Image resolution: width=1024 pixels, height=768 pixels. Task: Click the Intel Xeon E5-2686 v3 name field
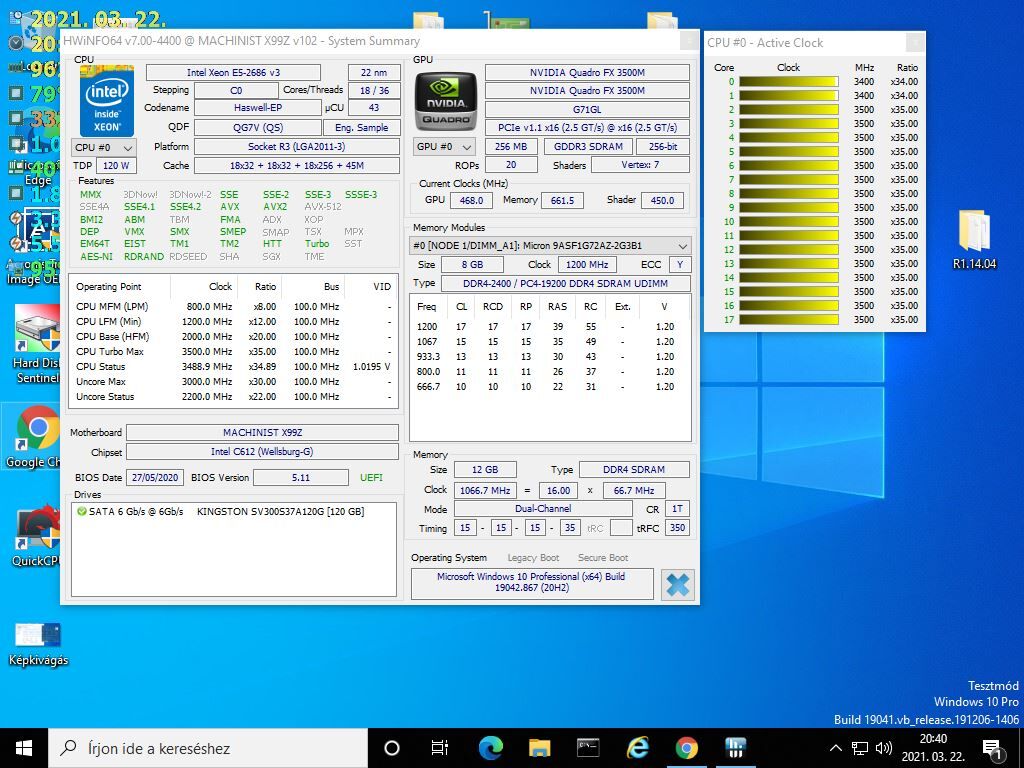click(234, 72)
